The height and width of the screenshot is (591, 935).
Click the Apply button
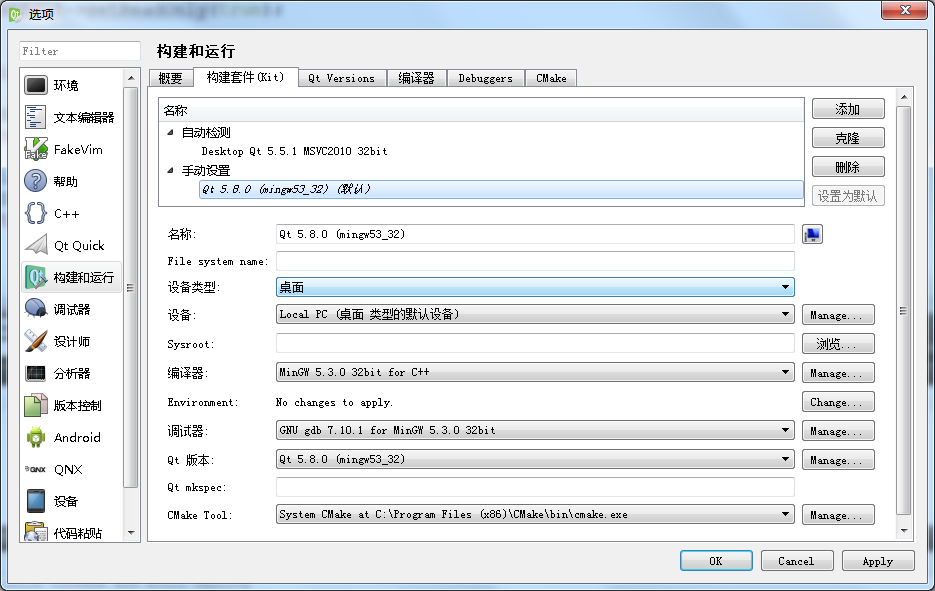878,561
